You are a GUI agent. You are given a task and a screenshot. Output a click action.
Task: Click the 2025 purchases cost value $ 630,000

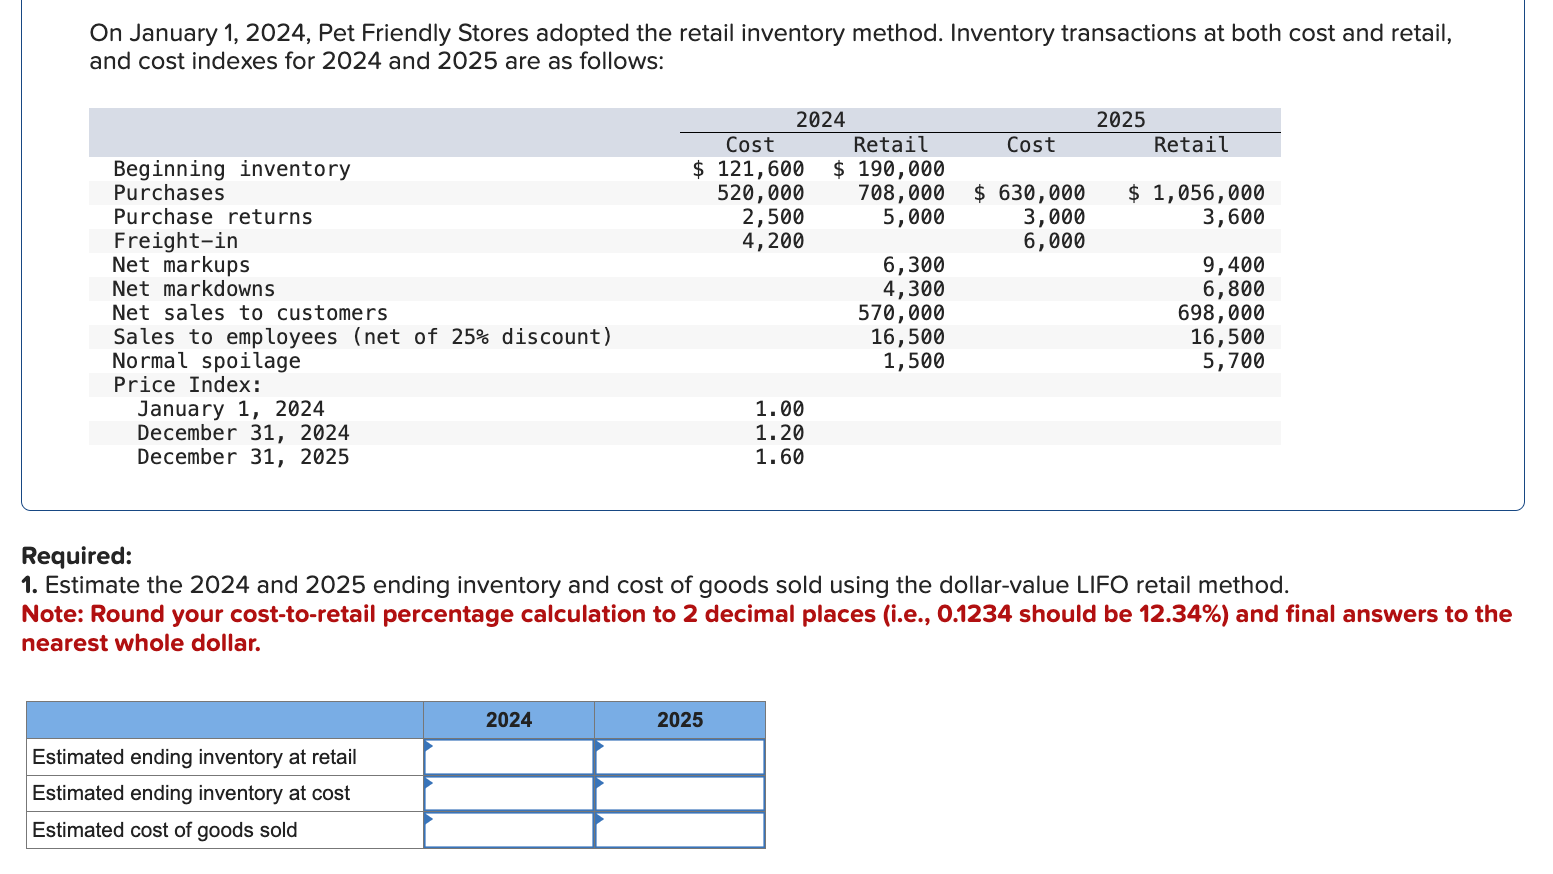(1030, 193)
